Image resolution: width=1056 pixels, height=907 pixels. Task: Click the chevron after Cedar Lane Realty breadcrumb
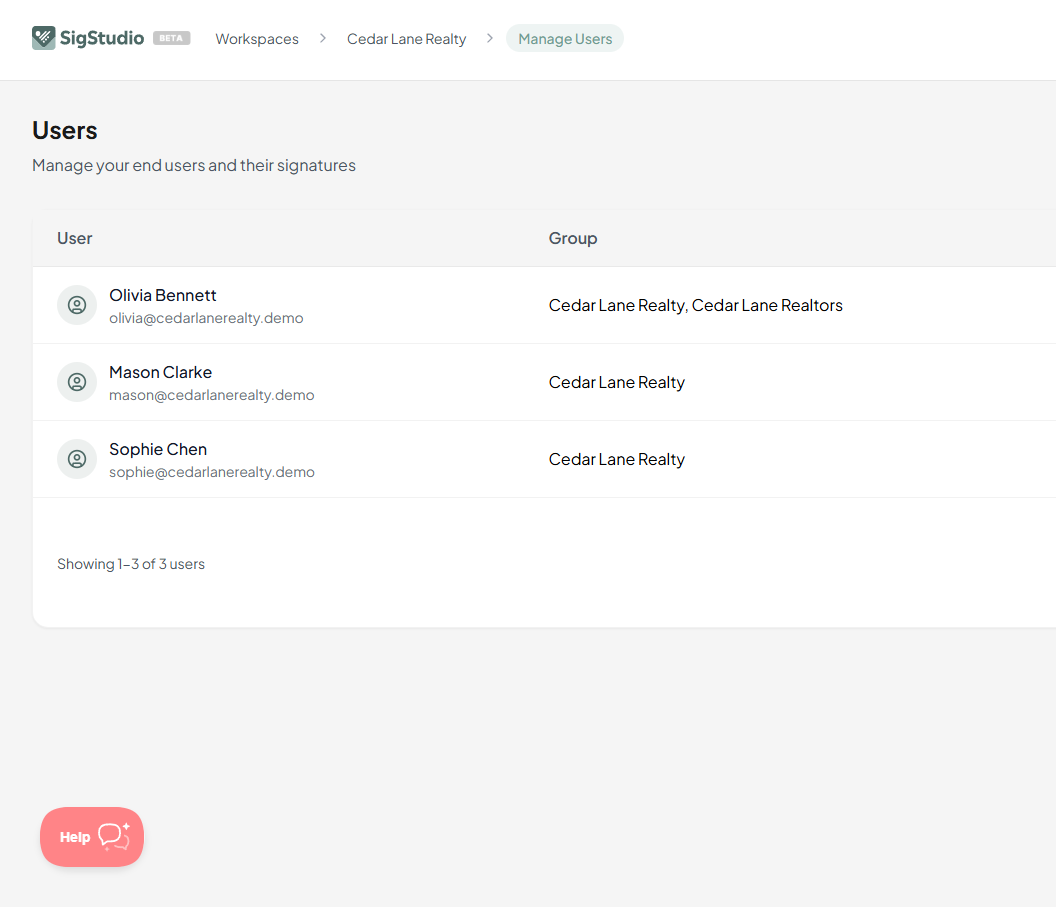(490, 38)
